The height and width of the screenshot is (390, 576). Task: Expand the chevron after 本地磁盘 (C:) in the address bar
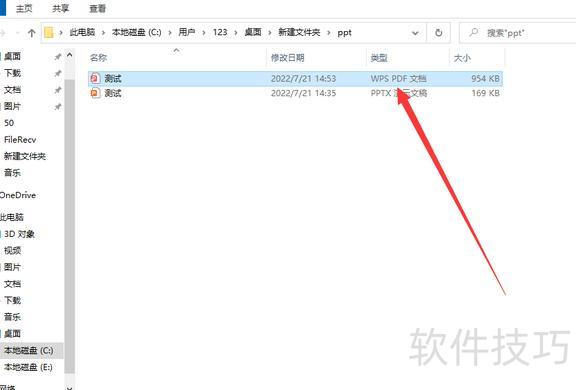coord(170,33)
